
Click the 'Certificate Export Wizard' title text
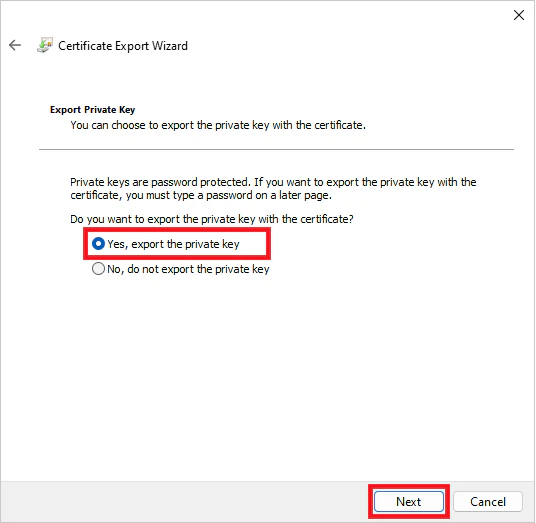tap(123, 46)
